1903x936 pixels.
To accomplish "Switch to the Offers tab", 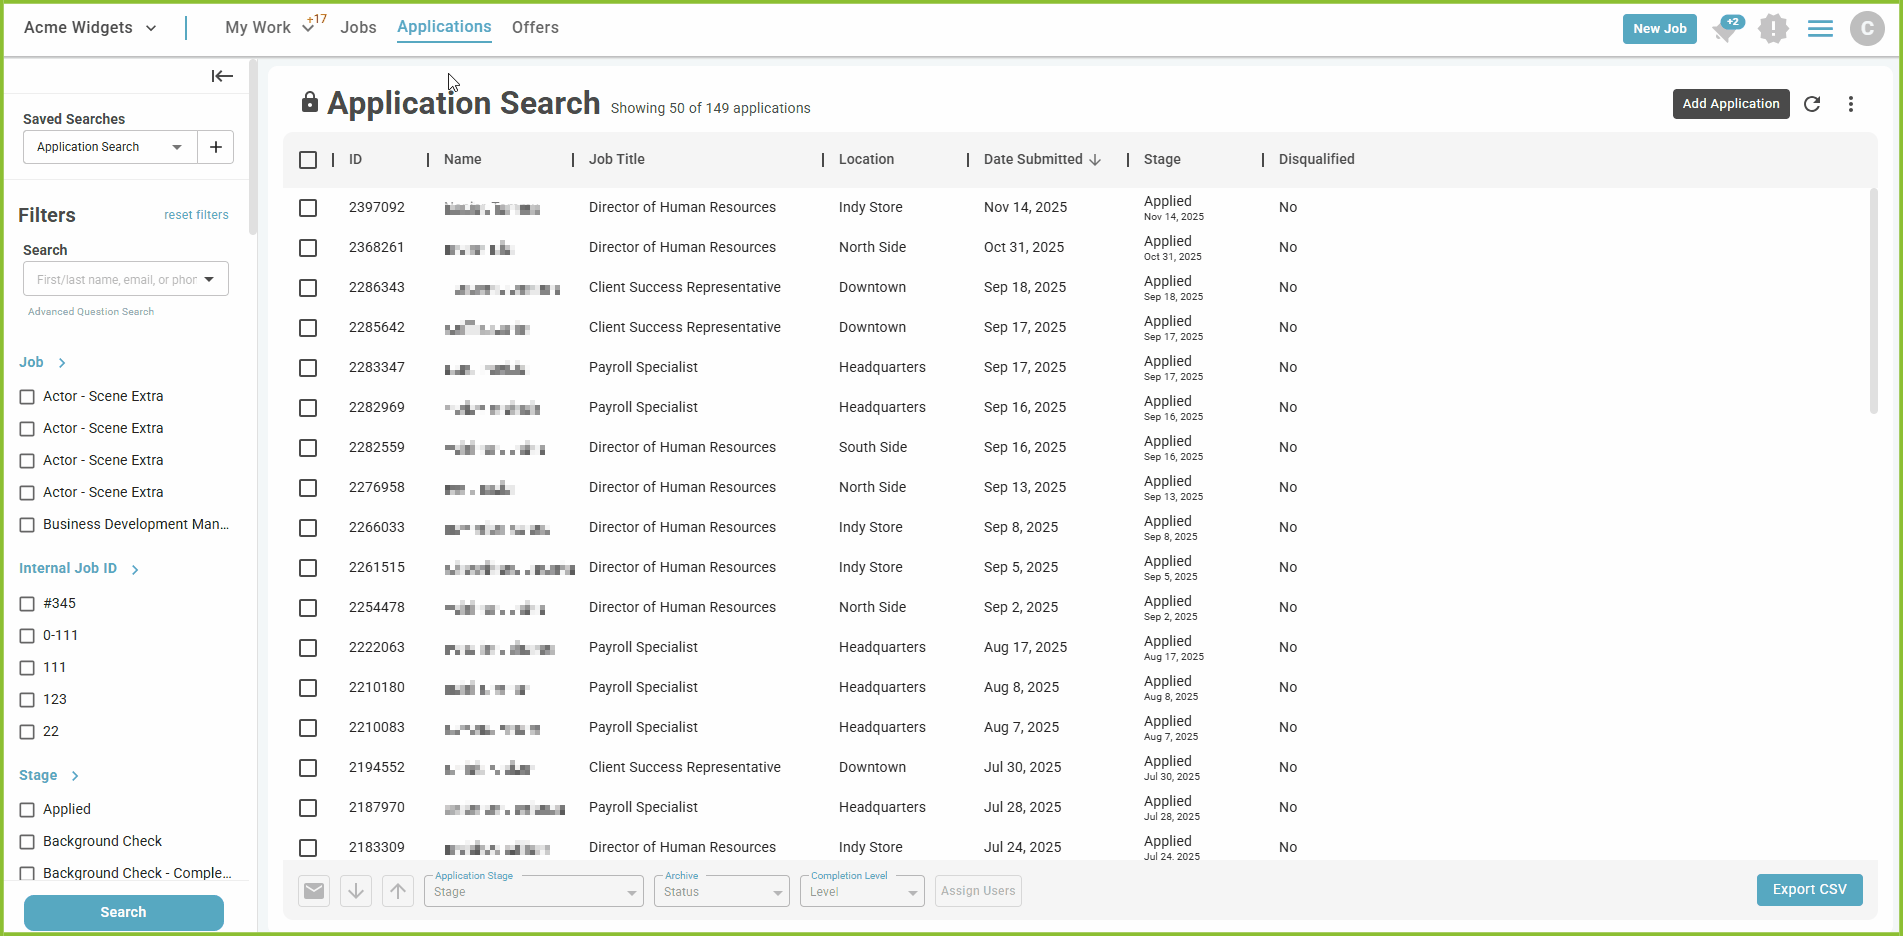I will tap(535, 27).
